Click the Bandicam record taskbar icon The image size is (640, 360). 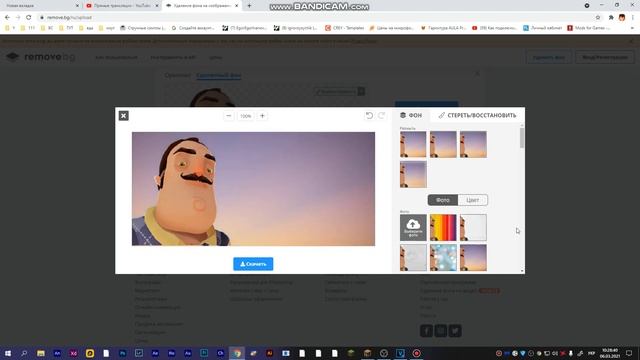point(416,353)
